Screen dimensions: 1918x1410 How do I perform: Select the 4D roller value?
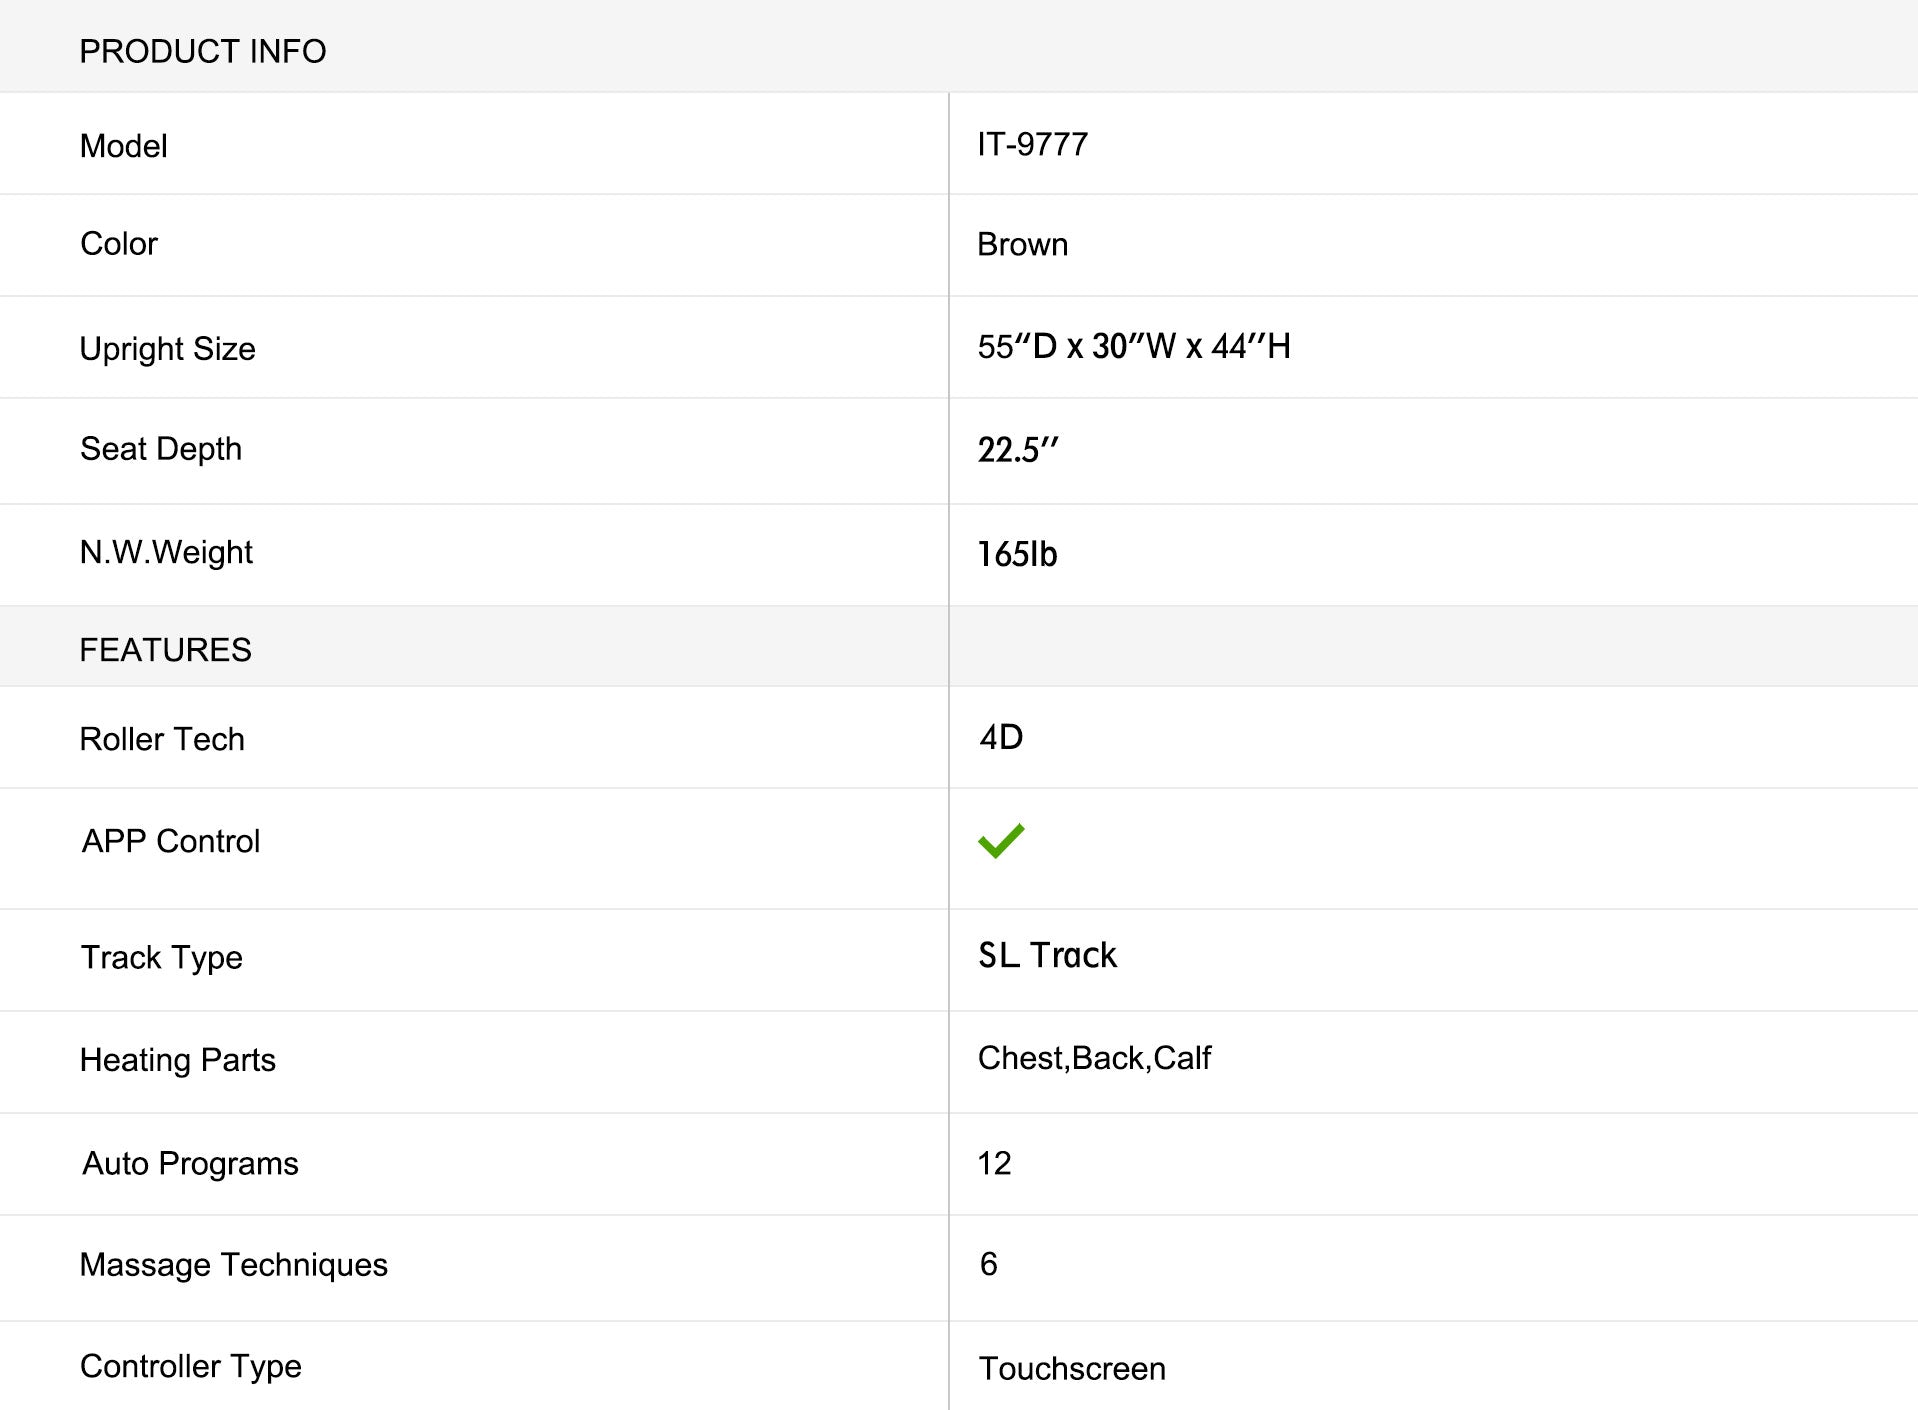1001,737
